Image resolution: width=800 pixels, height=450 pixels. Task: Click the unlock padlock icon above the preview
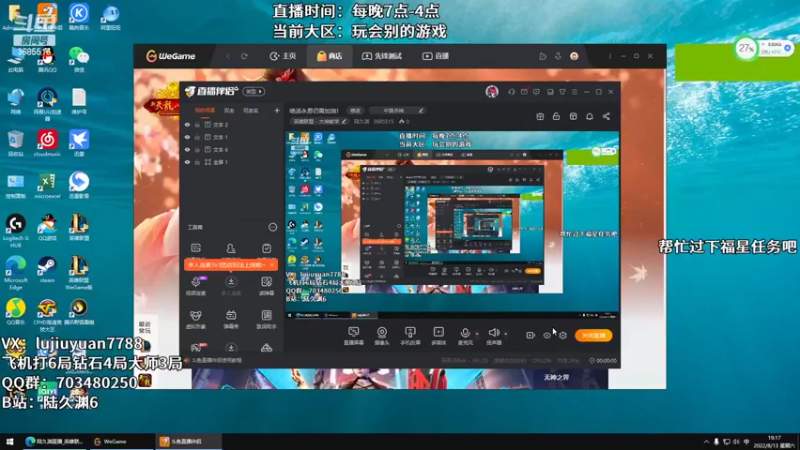(556, 116)
